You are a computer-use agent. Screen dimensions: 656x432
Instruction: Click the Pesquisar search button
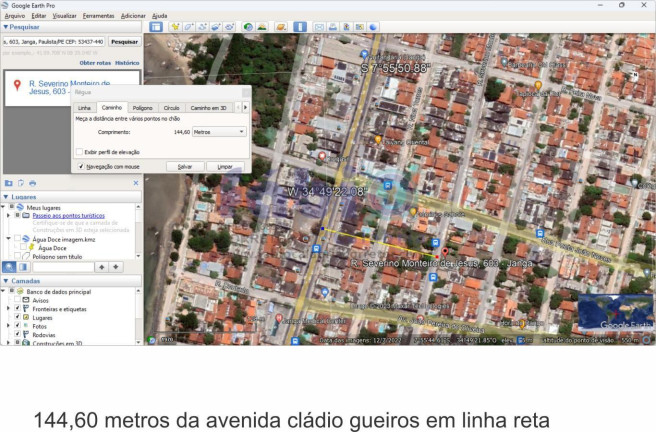pos(124,42)
